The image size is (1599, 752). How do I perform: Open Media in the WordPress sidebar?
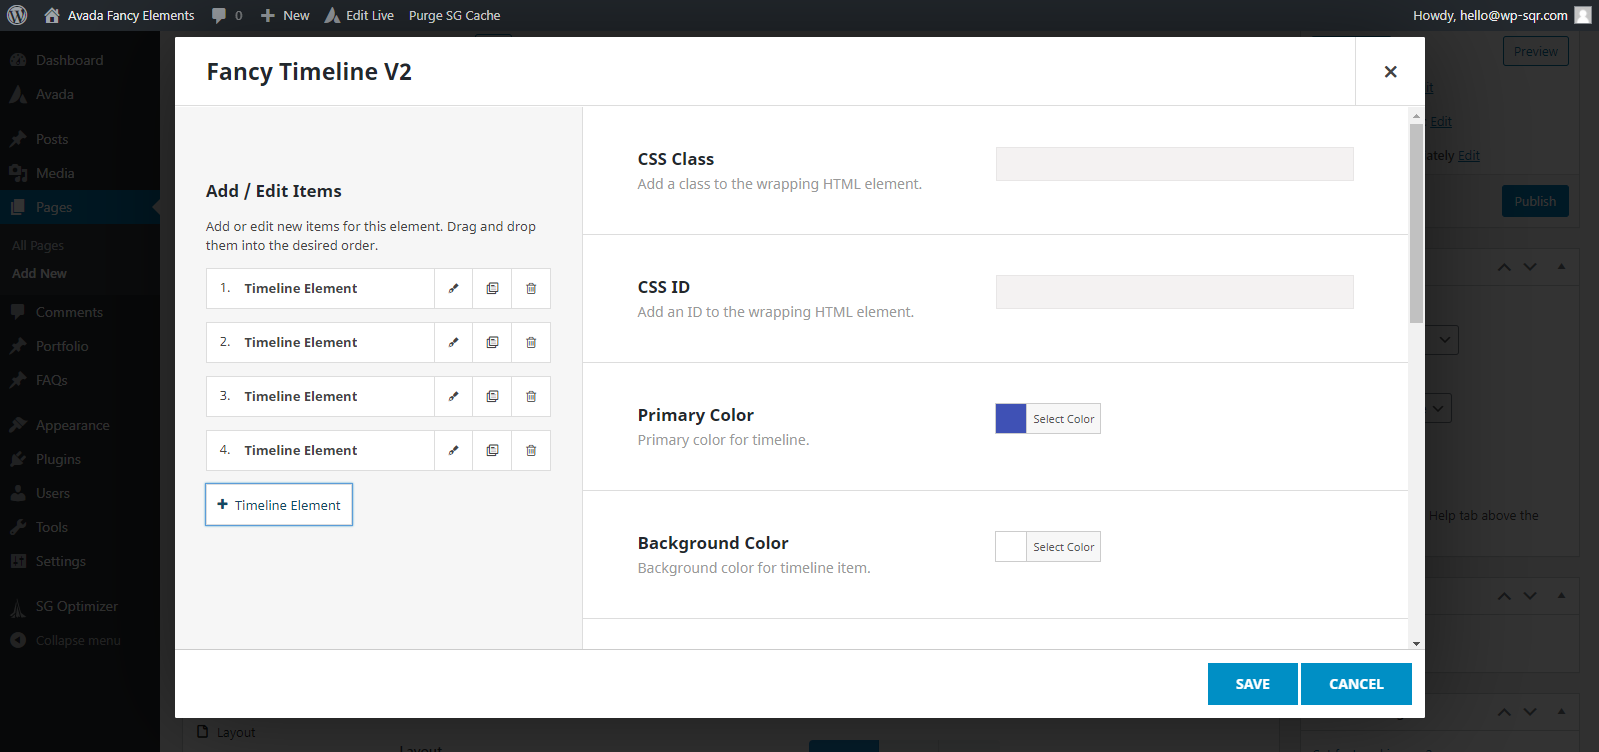(x=80, y=173)
